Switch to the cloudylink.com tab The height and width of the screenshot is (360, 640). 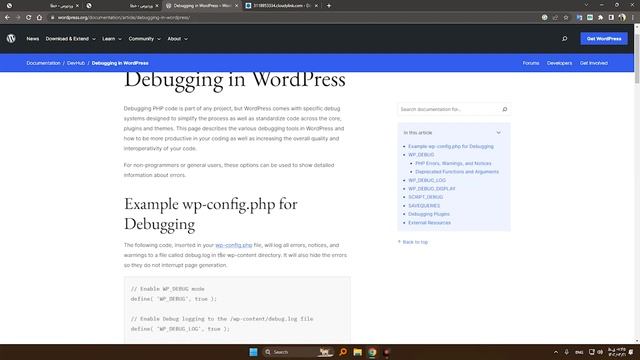[x=282, y=6]
